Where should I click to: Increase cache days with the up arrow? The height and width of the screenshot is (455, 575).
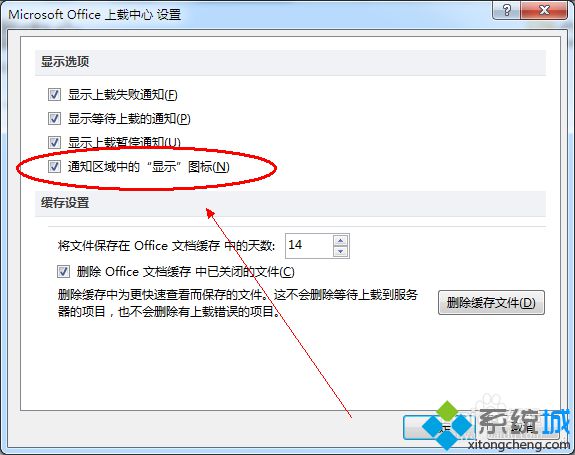341,241
